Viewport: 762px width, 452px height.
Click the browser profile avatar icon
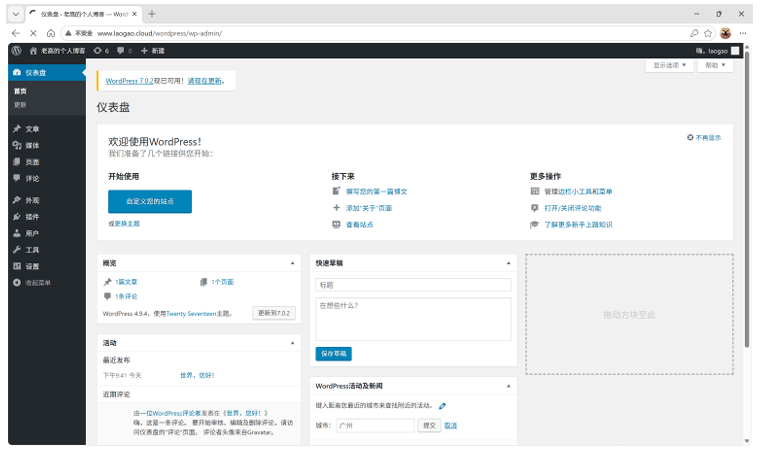726,33
